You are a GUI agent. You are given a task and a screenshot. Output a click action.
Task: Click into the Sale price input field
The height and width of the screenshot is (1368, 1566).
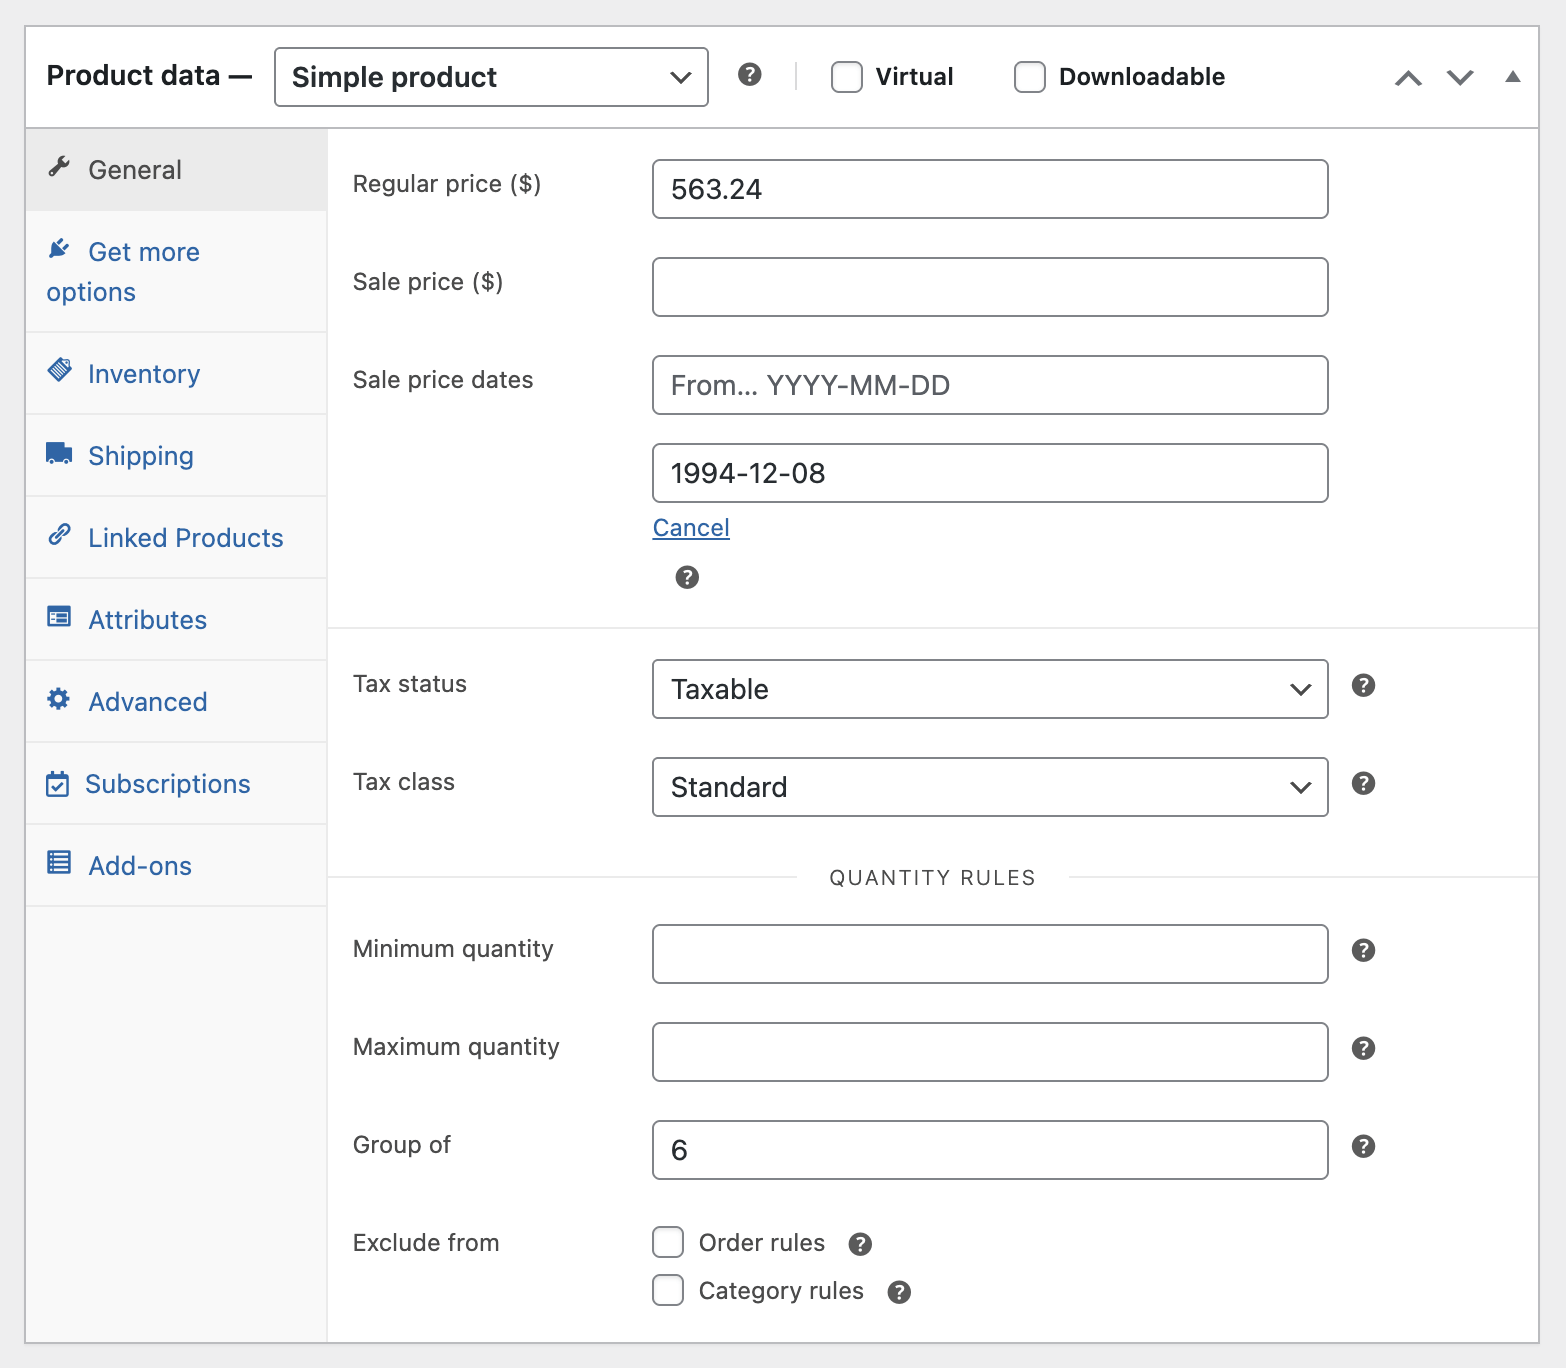(x=989, y=287)
